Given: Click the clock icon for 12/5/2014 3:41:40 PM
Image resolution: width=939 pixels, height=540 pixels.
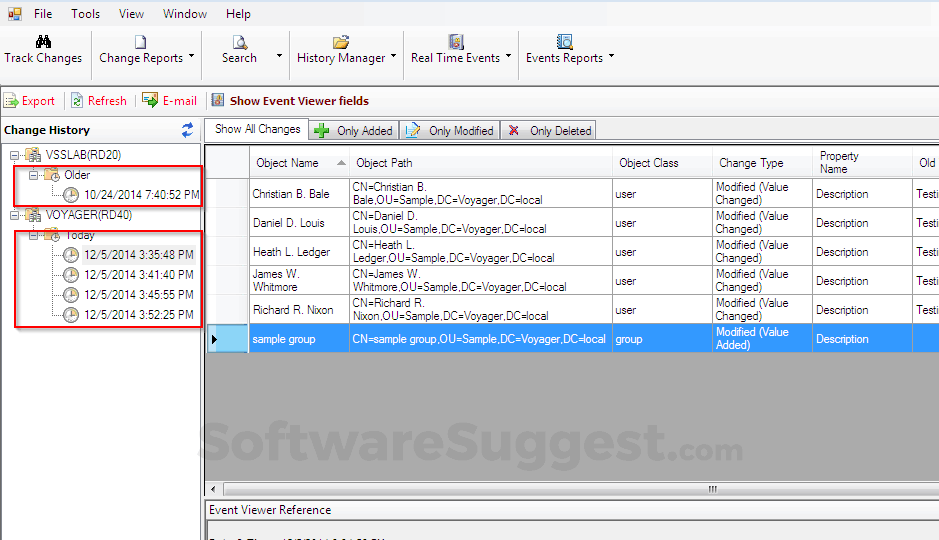Looking at the screenshot, I should (x=71, y=275).
